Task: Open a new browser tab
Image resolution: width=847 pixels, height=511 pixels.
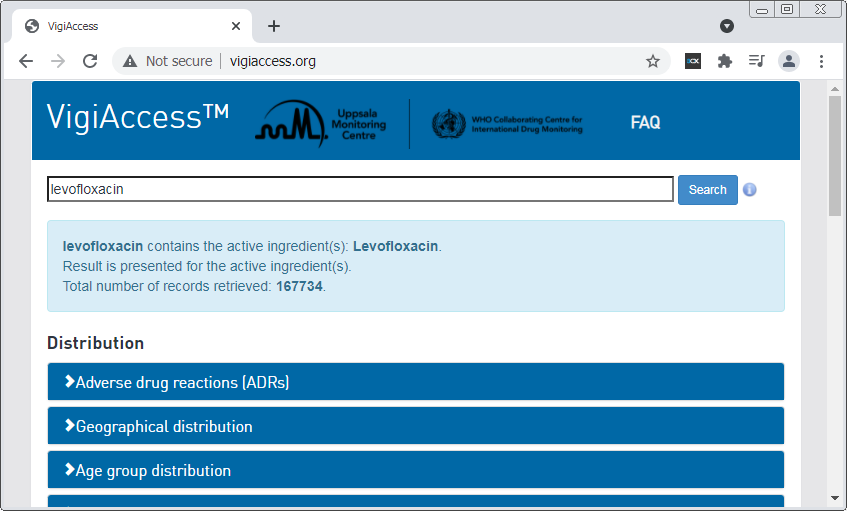Action: click(x=274, y=26)
